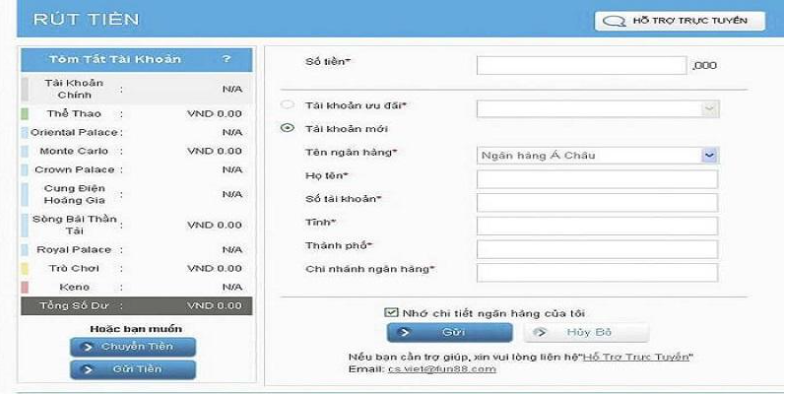Click the Crown Palace row
Image resolution: width=796 pixels, height=397 pixels.
click(137, 170)
